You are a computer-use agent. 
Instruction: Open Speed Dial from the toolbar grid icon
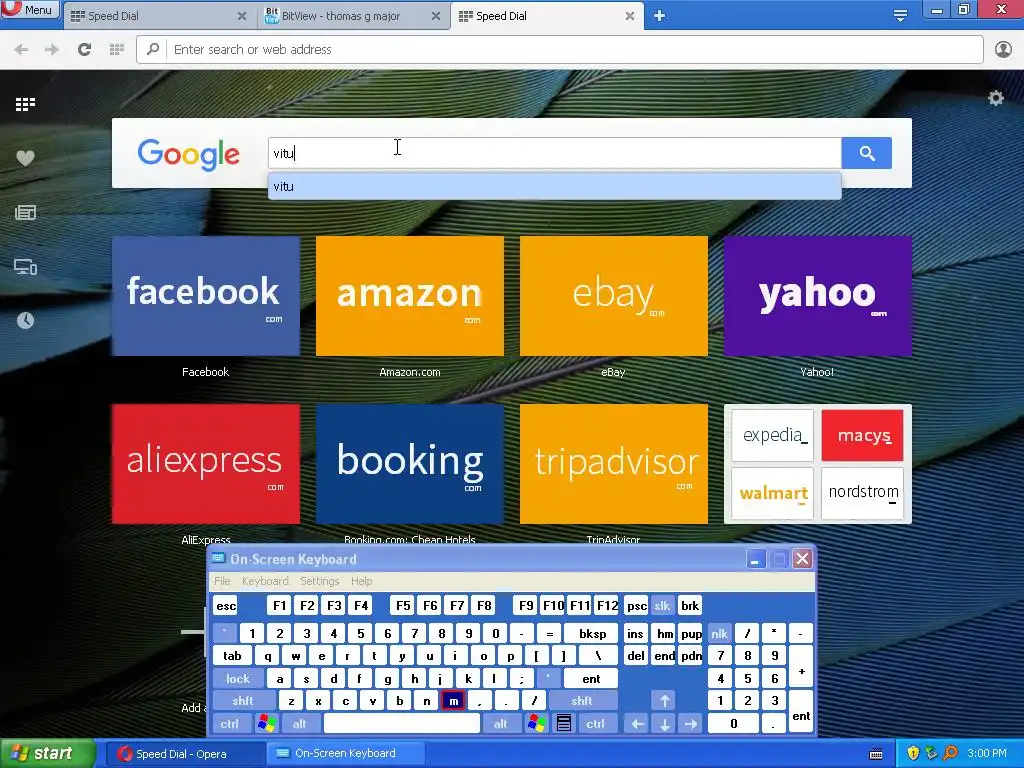tap(117, 50)
